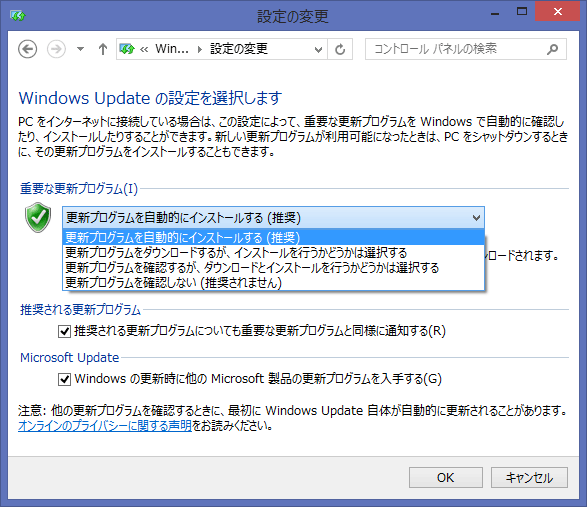This screenshot has height=507, width=587.
Task: Click the green shield check icon
Action: [38, 217]
